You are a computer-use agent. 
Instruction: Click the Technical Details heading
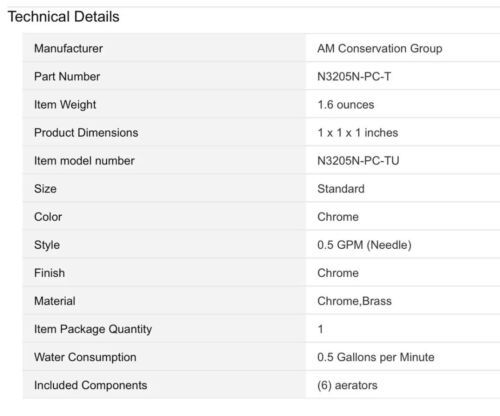[x=63, y=17]
